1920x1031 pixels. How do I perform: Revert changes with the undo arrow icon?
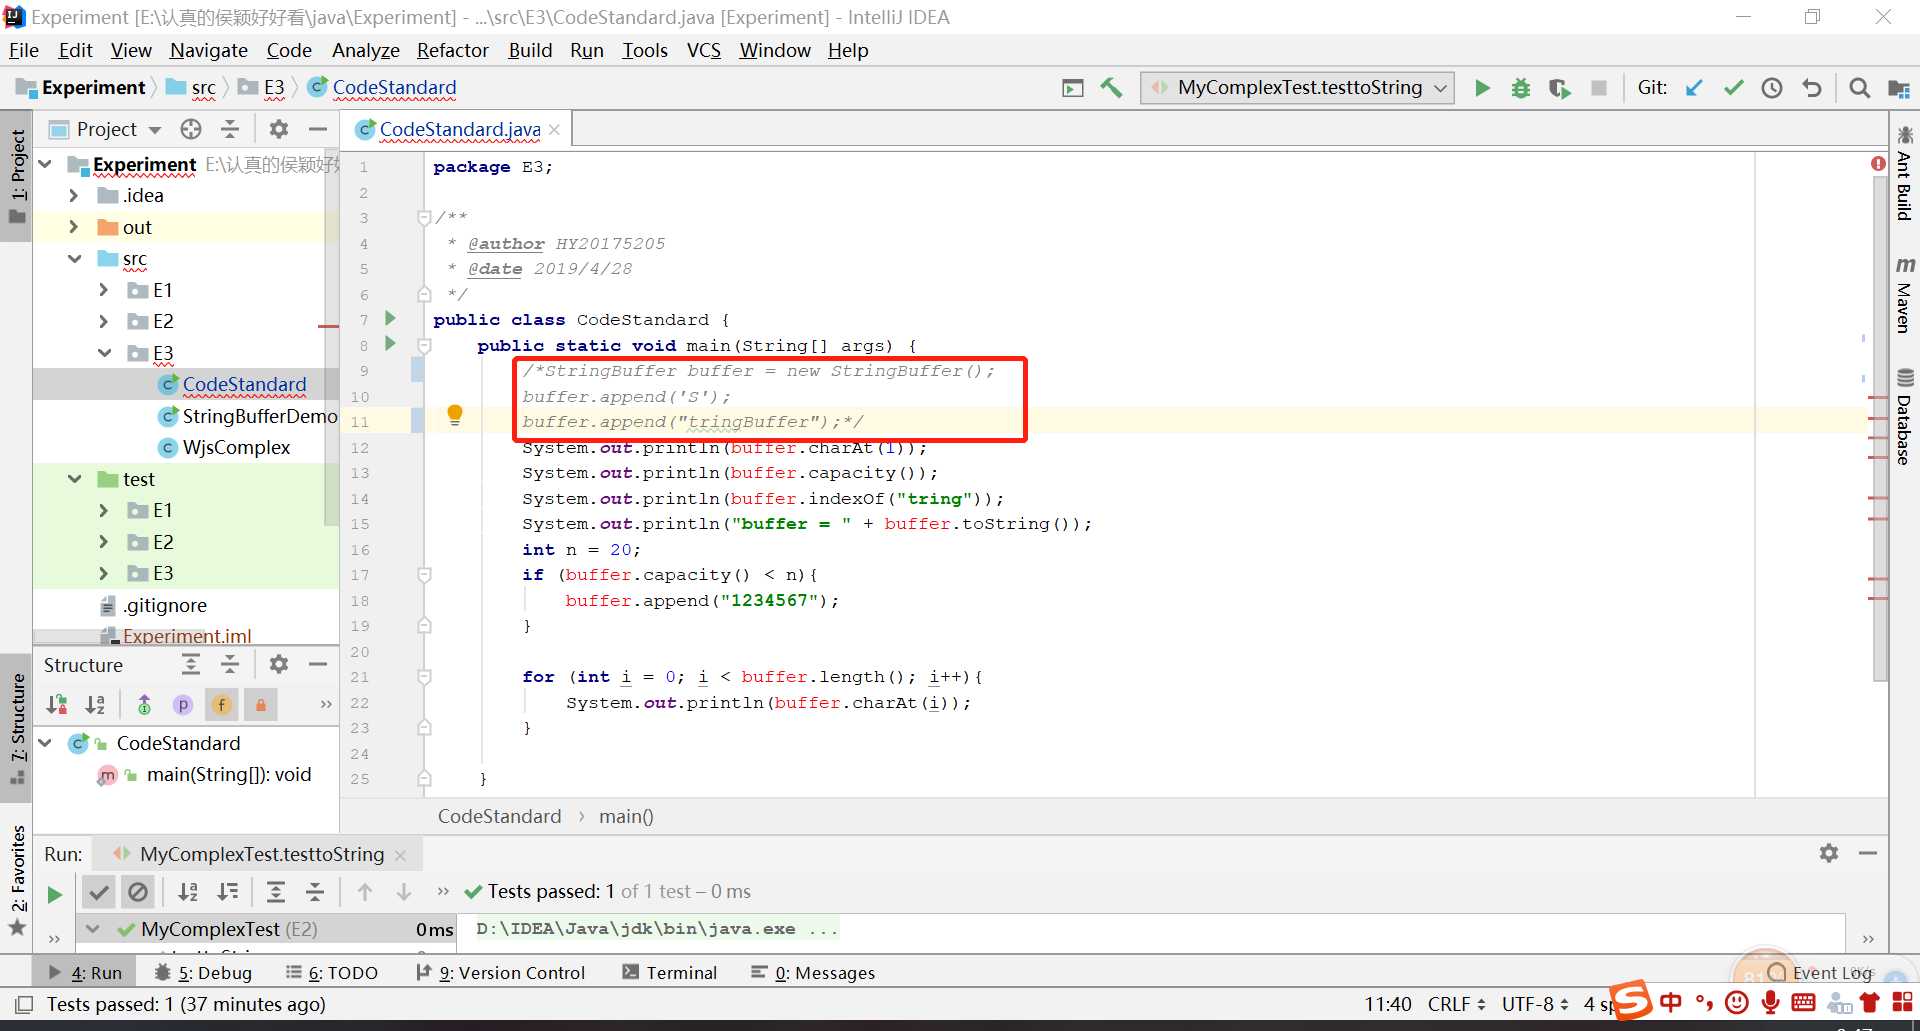tap(1811, 88)
